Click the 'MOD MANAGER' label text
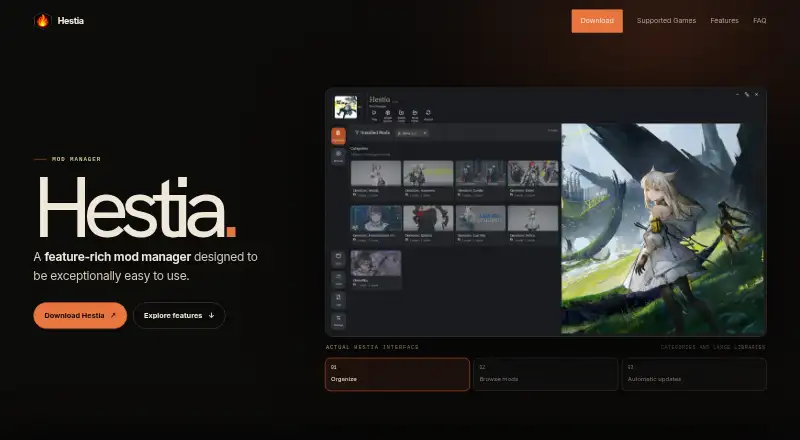This screenshot has height=440, width=800. click(x=76, y=159)
